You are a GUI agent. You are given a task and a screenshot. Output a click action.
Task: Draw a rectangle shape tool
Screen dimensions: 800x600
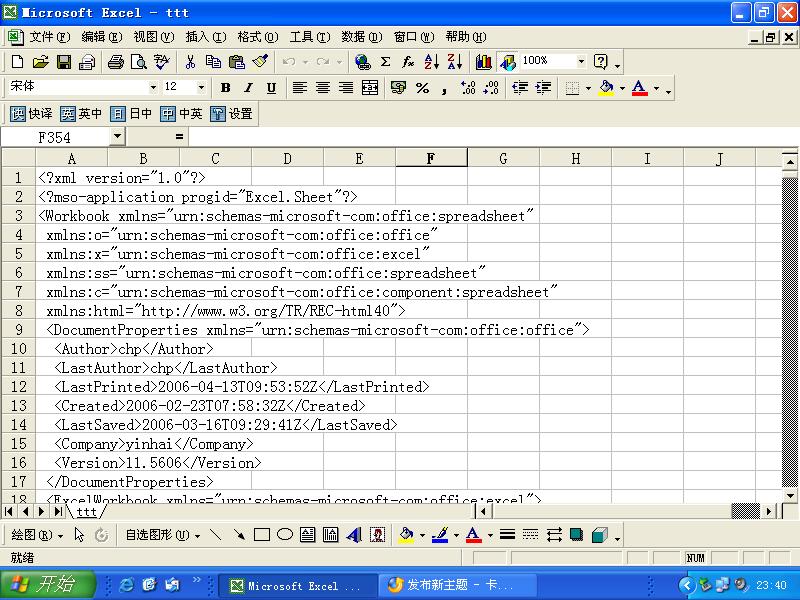262,535
